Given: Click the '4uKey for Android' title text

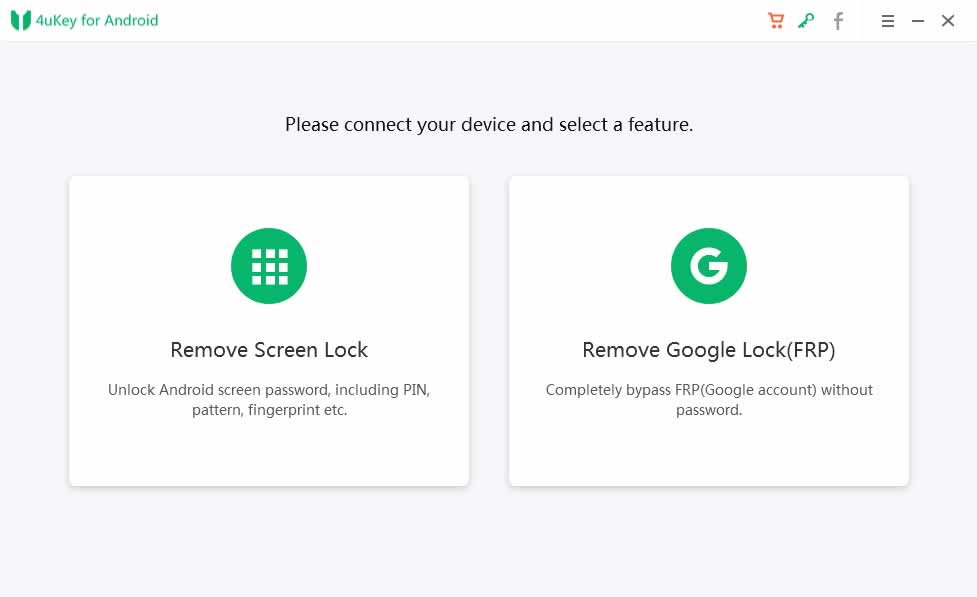Looking at the screenshot, I should [x=97, y=20].
